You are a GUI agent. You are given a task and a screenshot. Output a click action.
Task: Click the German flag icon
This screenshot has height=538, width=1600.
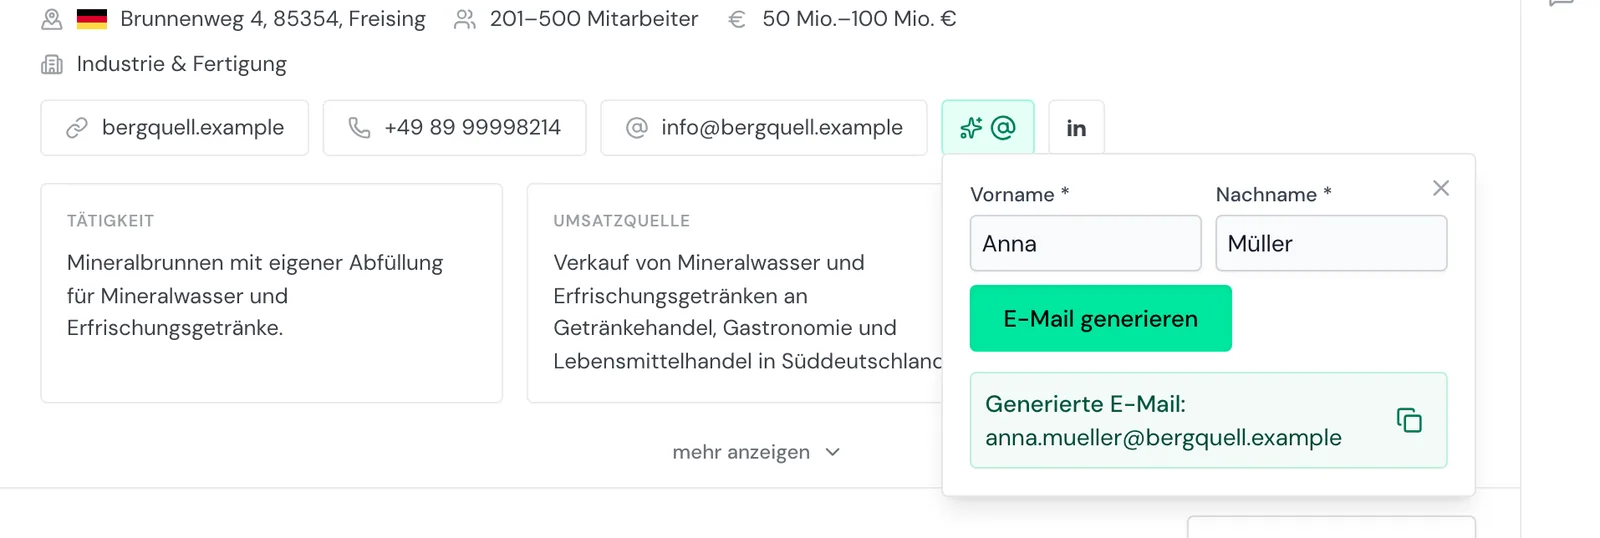coord(92,18)
